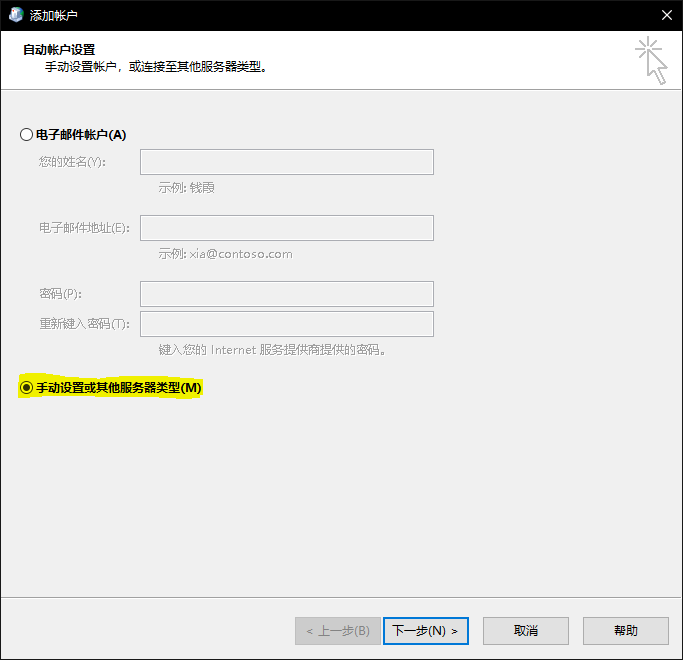Screen dimensions: 683x660
Task: Click the 重新键入密码(T) input field
Action: [x=287, y=324]
